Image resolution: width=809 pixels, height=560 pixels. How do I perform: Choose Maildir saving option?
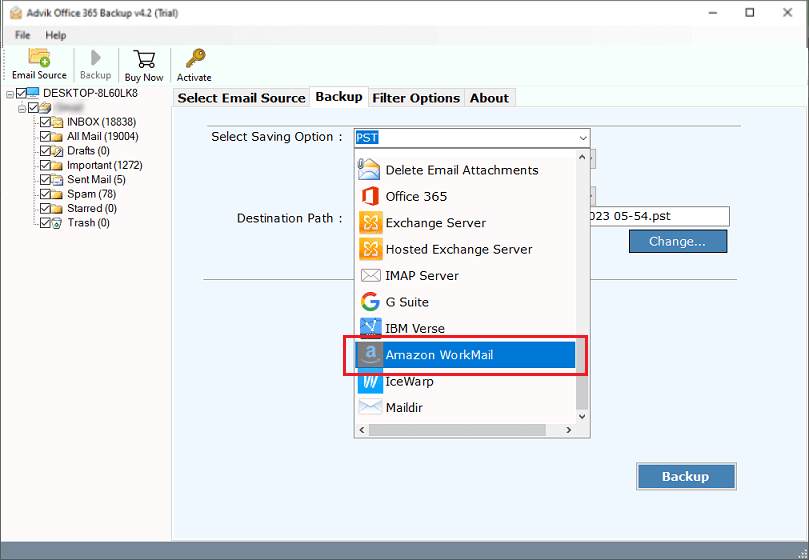tap(465, 407)
